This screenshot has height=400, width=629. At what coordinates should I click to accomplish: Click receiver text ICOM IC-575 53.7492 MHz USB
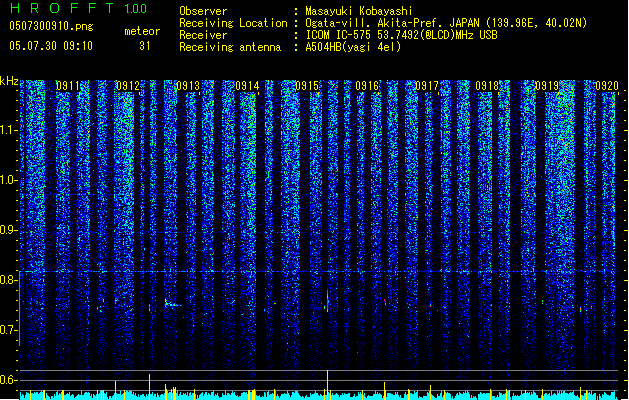click(x=401, y=35)
